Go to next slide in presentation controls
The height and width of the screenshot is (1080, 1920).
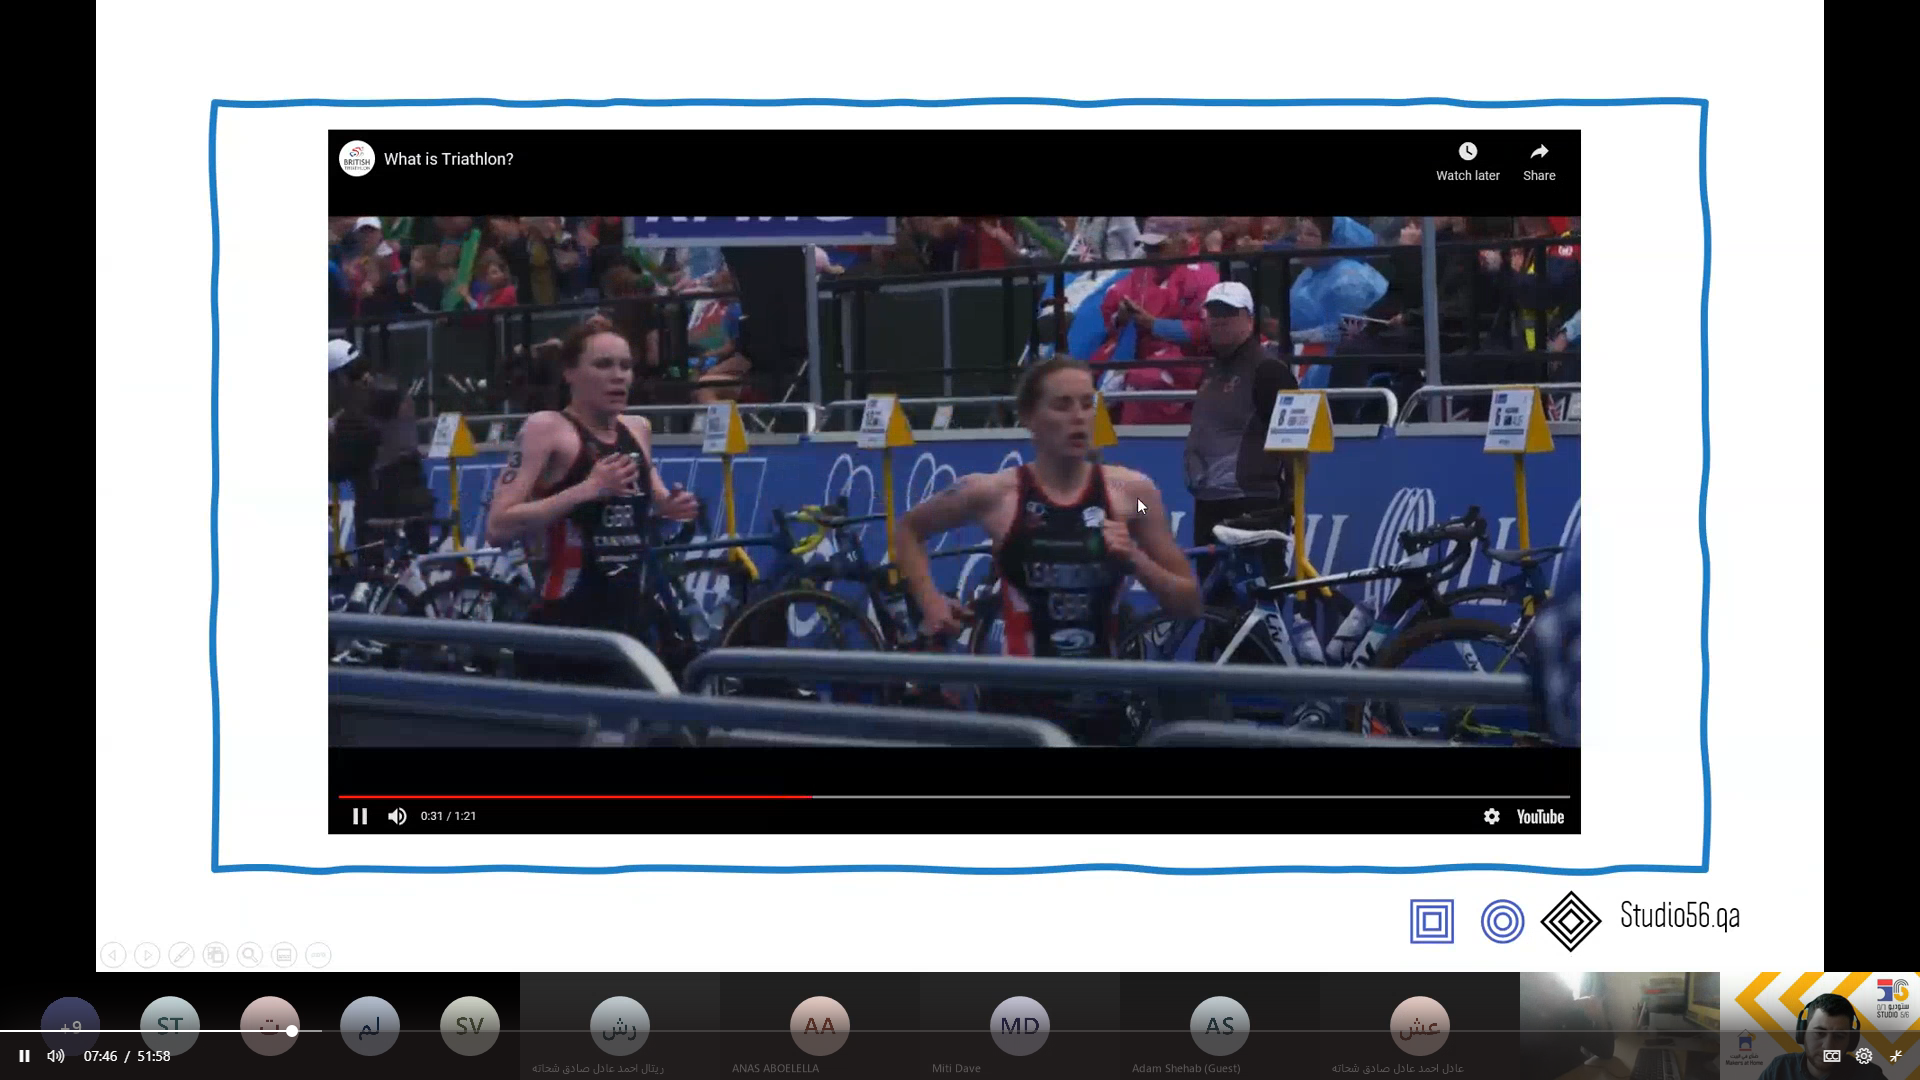point(147,955)
